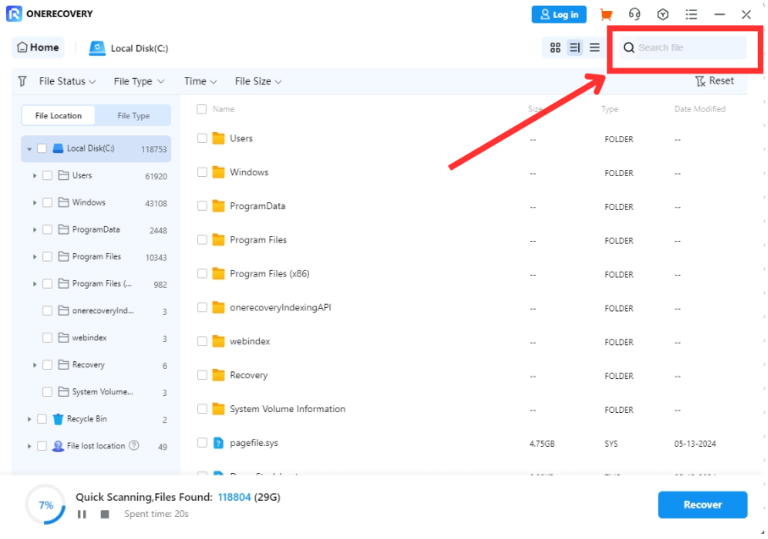Click the hexagon shield icon in title bar
The image size is (768, 539).
[663, 14]
